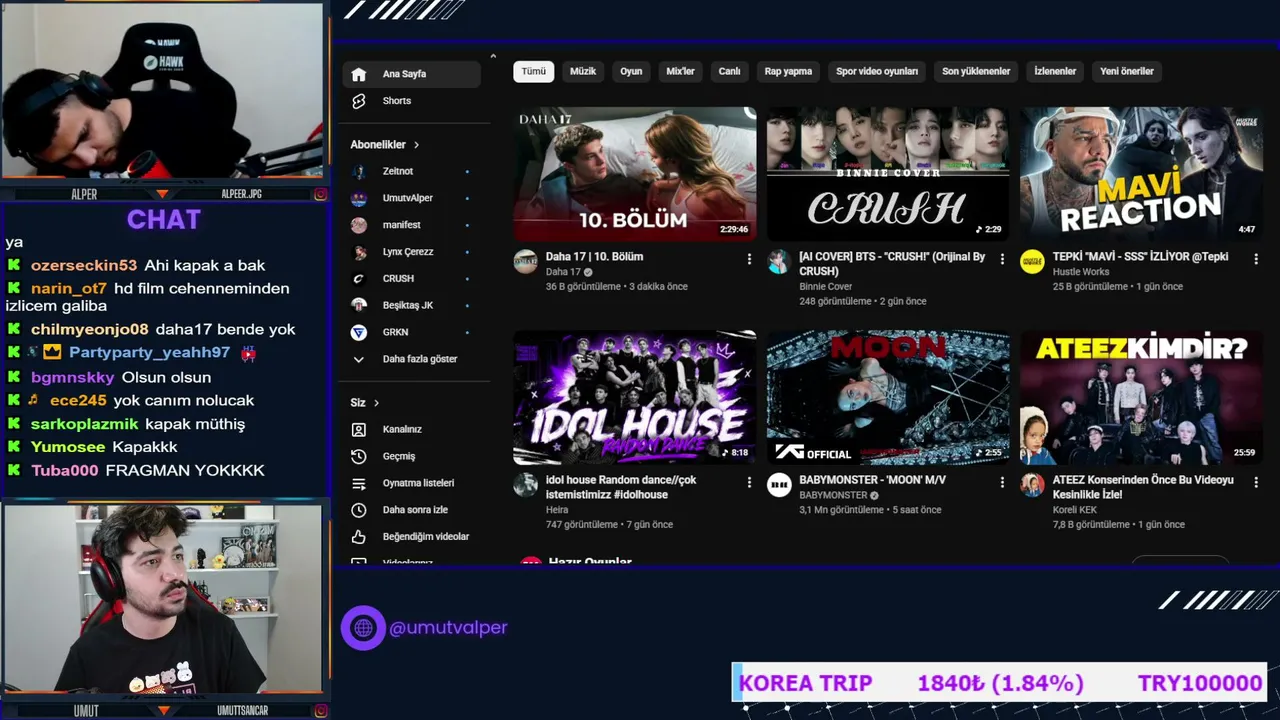Open the options menu for the TEPKİ MAVİ video
This screenshot has height=720, width=1280.
pos(1255,259)
